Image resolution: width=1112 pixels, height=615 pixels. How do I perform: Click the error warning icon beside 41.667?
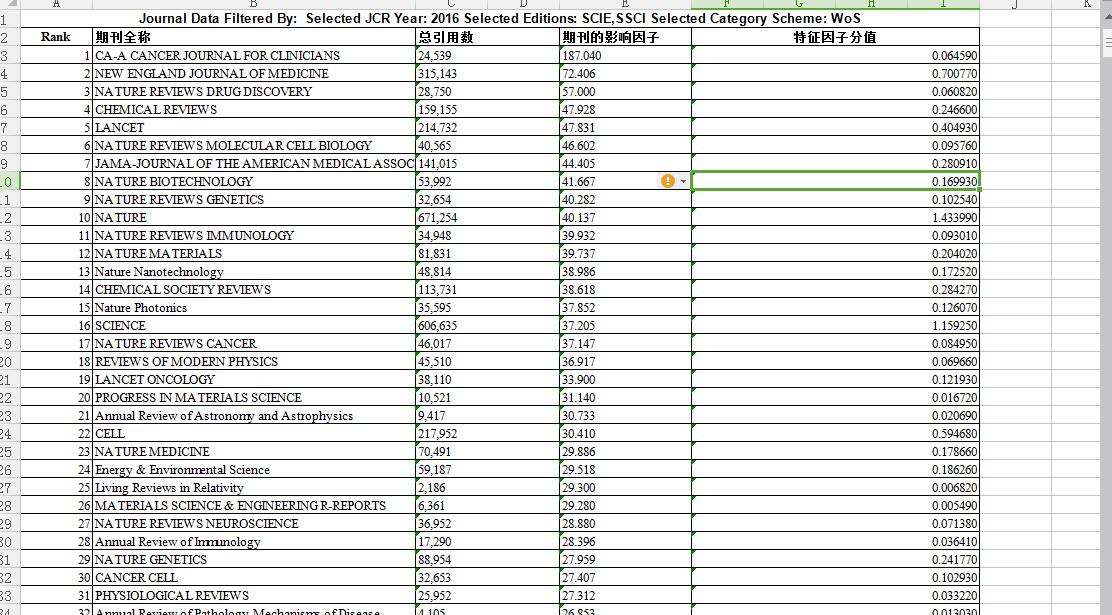pos(667,181)
